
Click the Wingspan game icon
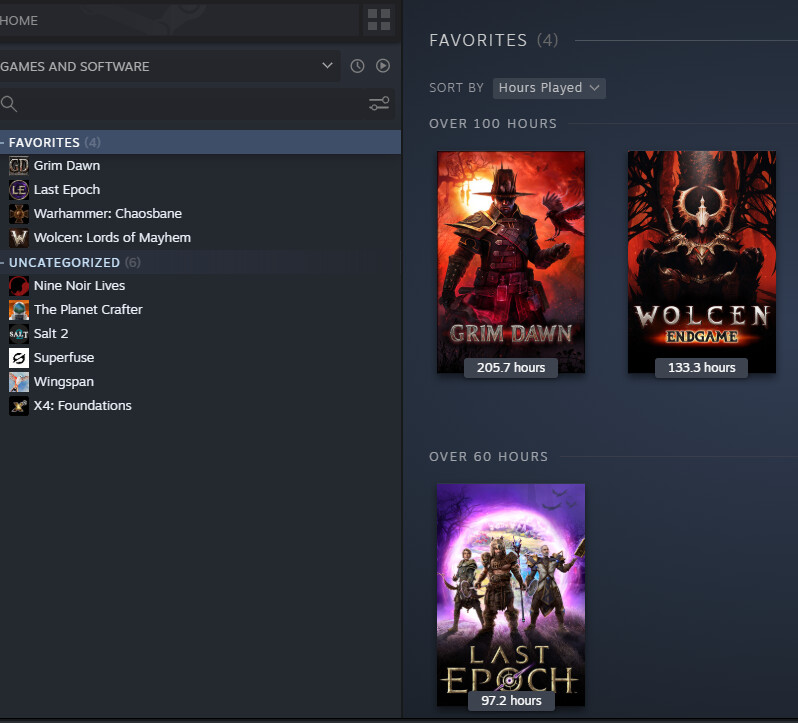point(19,382)
